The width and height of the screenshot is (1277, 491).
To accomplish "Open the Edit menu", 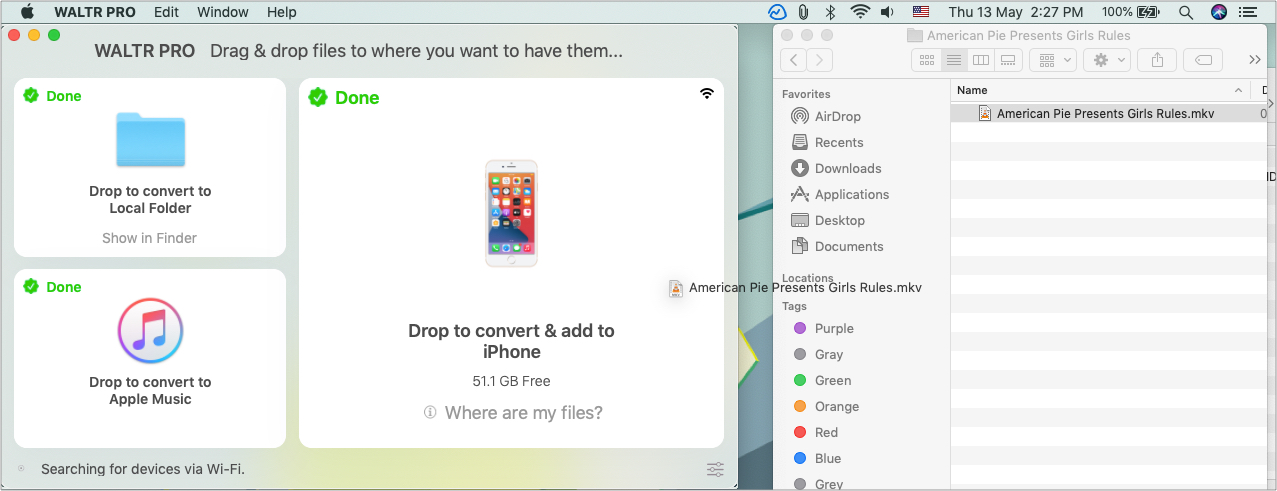I will (x=167, y=12).
